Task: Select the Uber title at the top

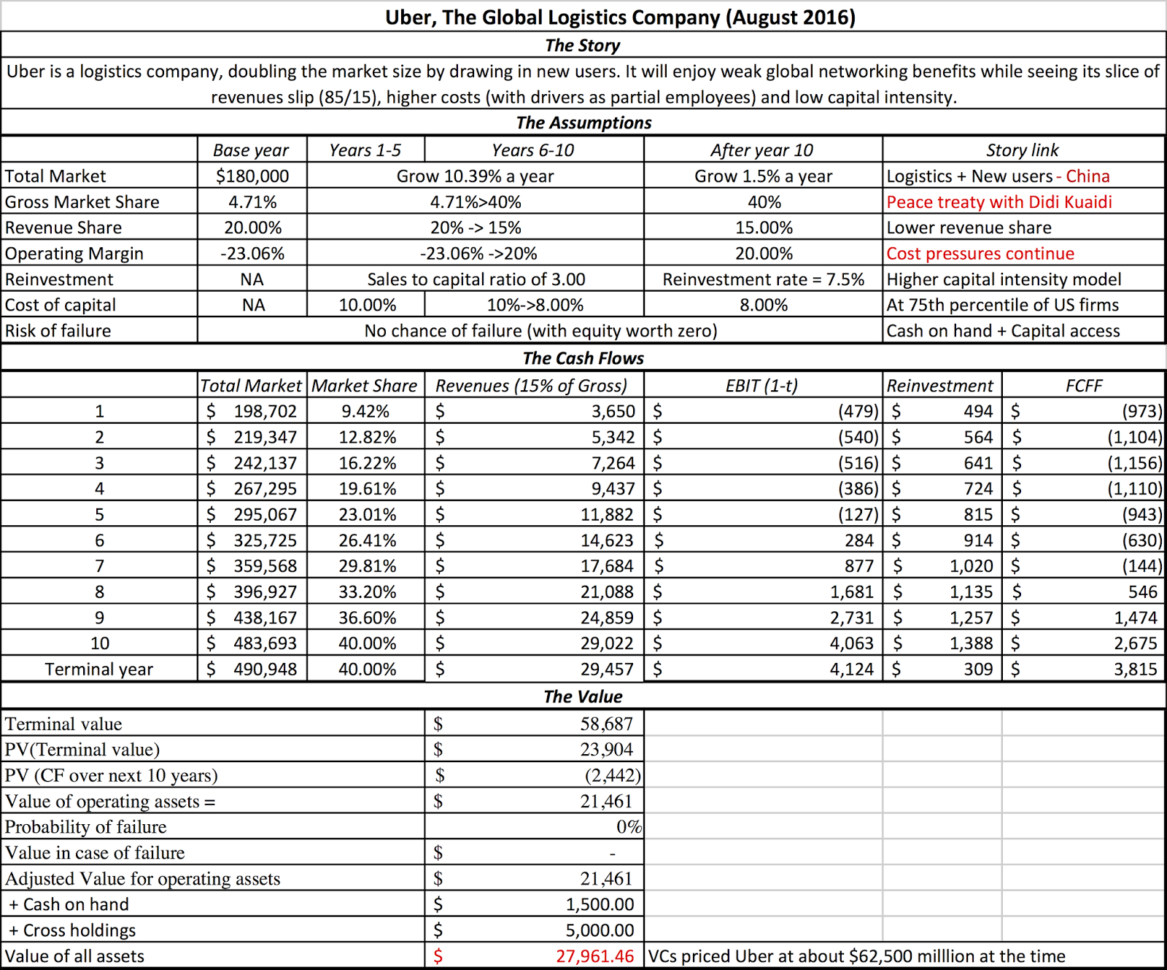Action: coord(583,17)
